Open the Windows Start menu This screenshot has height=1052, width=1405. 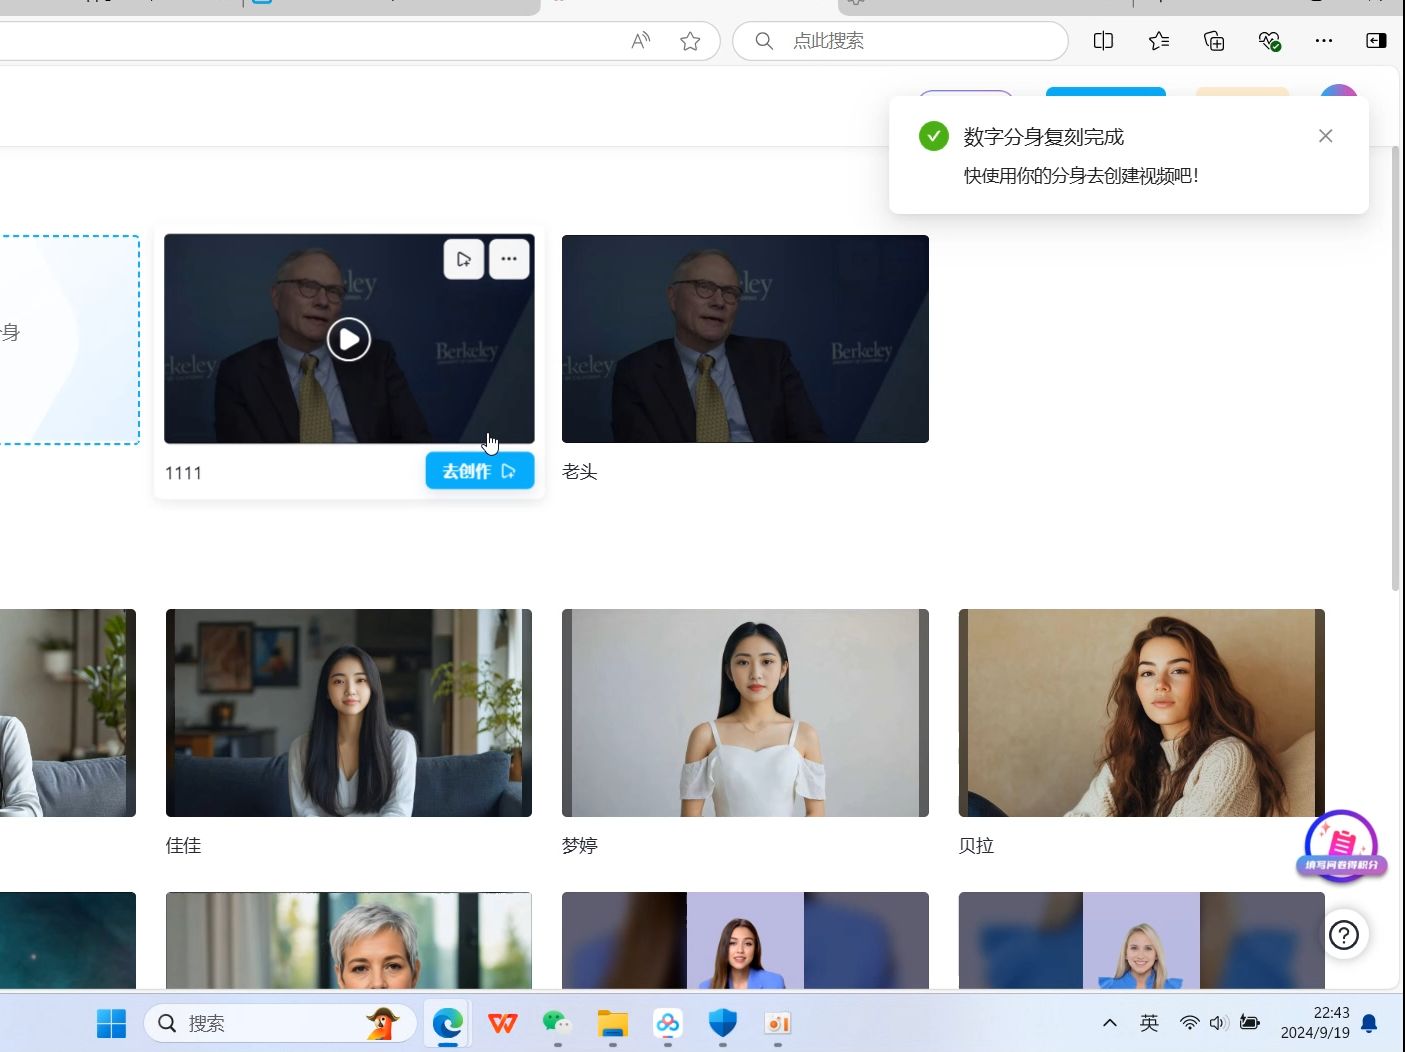pyautogui.click(x=111, y=1023)
